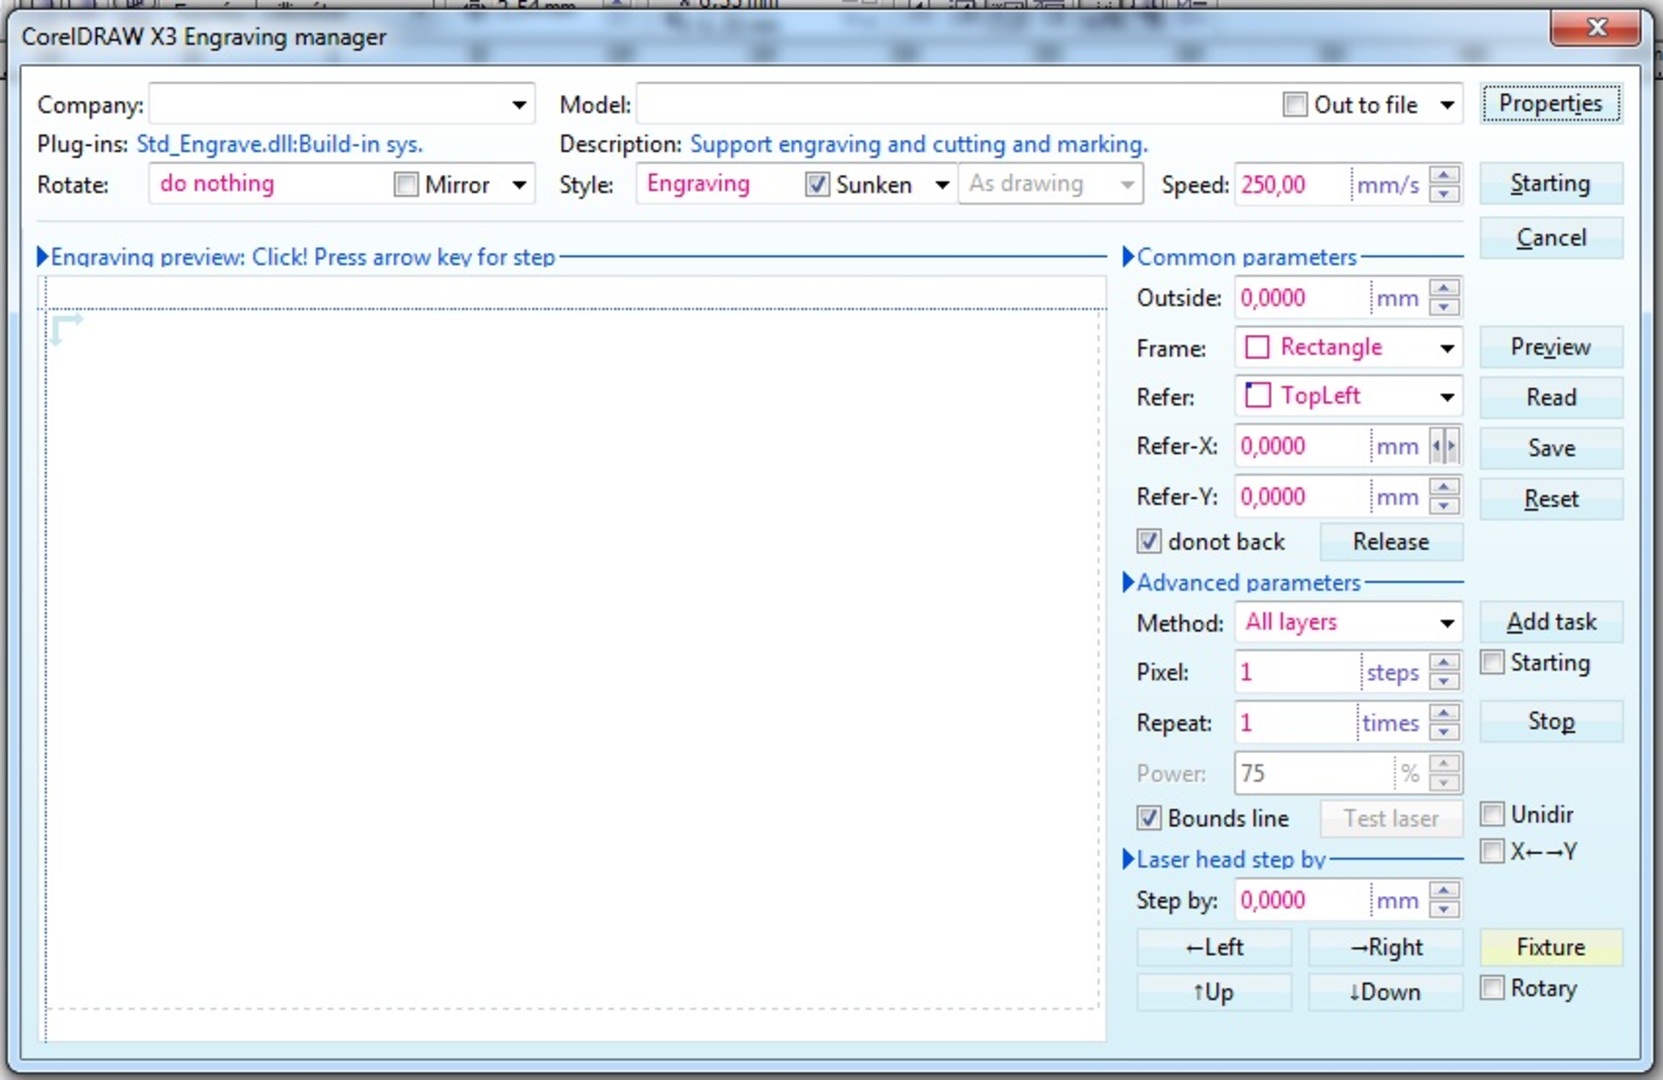Increase Outside value with up spinner
This screenshot has width=1663, height=1080.
tap(1443, 288)
